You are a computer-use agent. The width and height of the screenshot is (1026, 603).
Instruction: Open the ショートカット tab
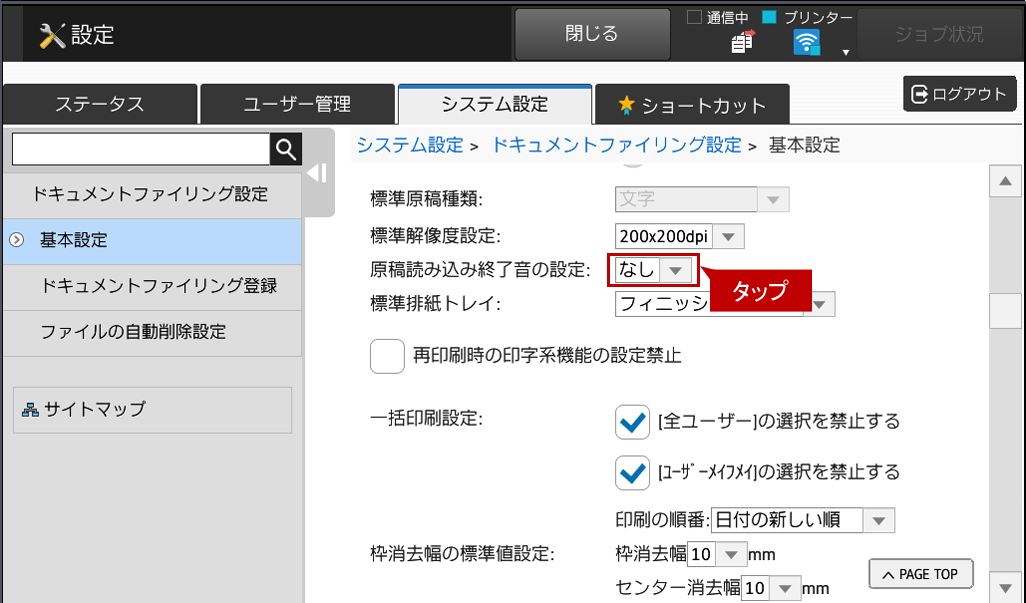(692, 105)
